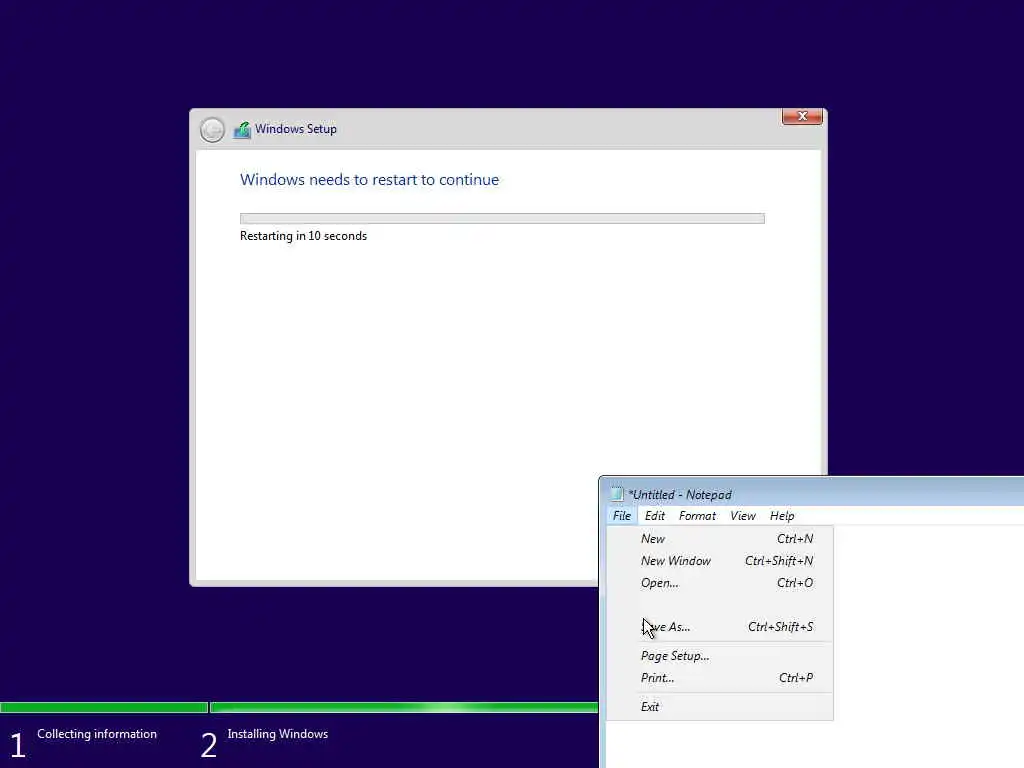The width and height of the screenshot is (1024, 768).
Task: Open the Format menu in Notepad
Action: pyautogui.click(x=697, y=516)
